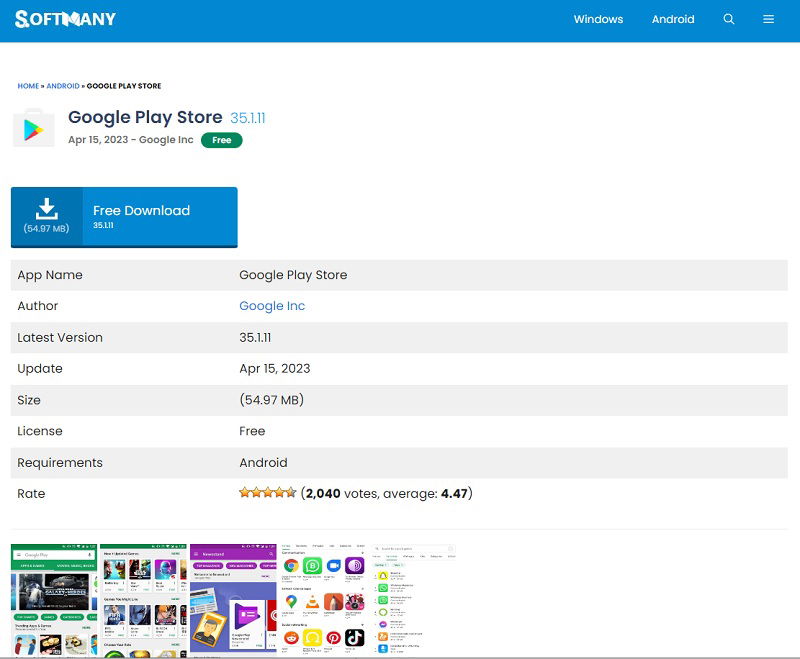
Task: Open purple Newsstand screenshot thumbnail
Action: coord(233,599)
